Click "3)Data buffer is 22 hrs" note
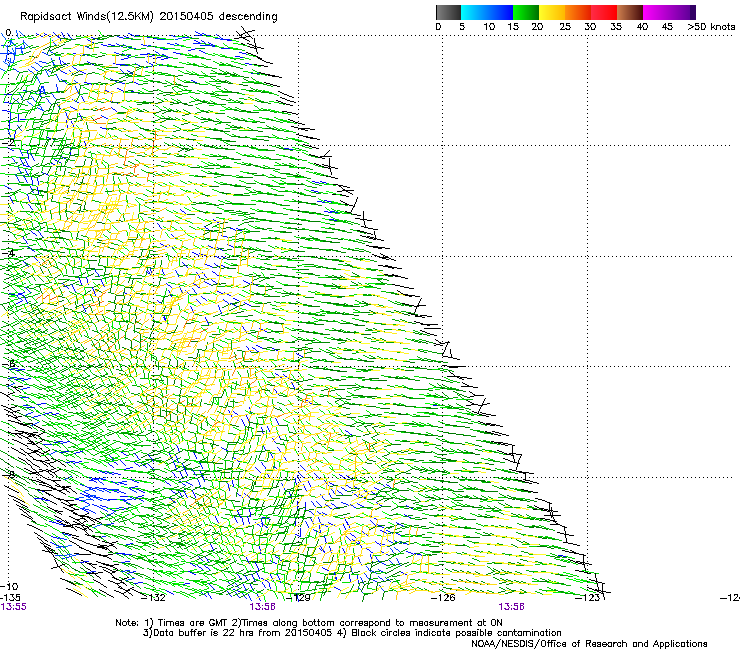This screenshot has width=740, height=650. click(199, 633)
